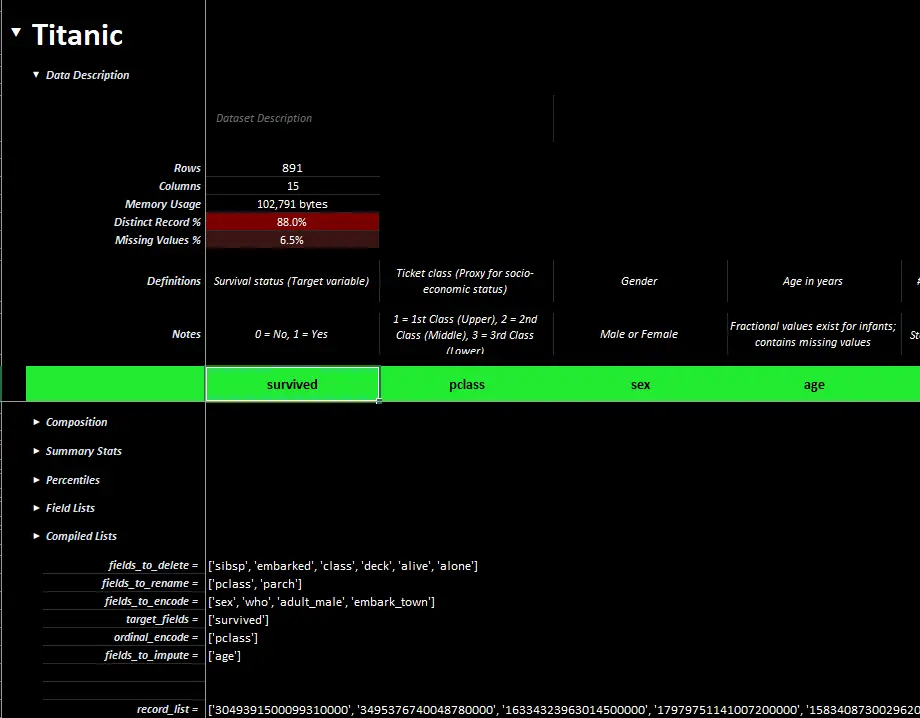Select the age column header cell
920x718 pixels.
coord(814,384)
